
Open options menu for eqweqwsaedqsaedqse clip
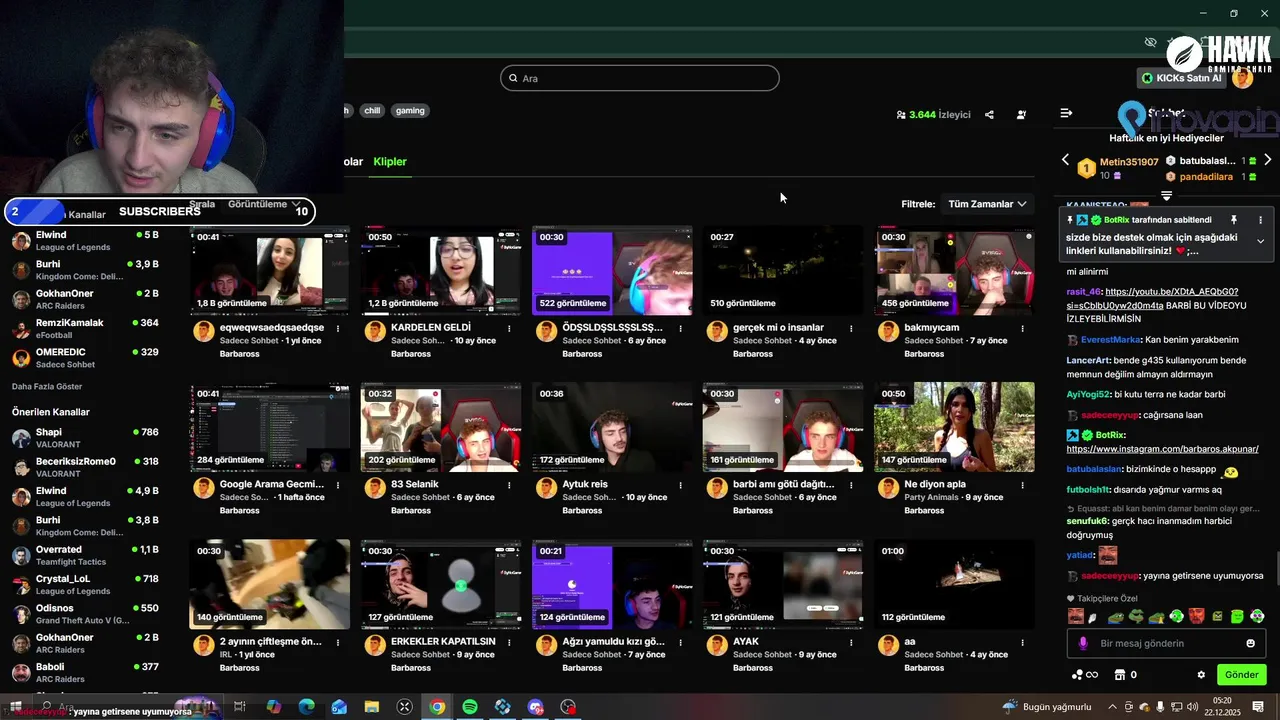tap(338, 328)
